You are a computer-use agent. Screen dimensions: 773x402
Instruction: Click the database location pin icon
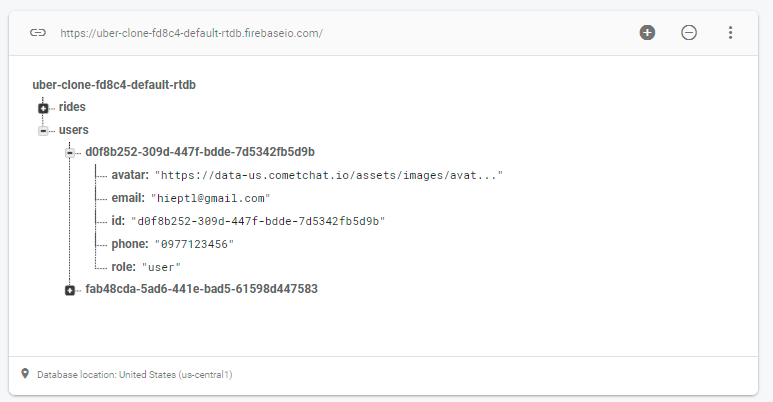25,373
